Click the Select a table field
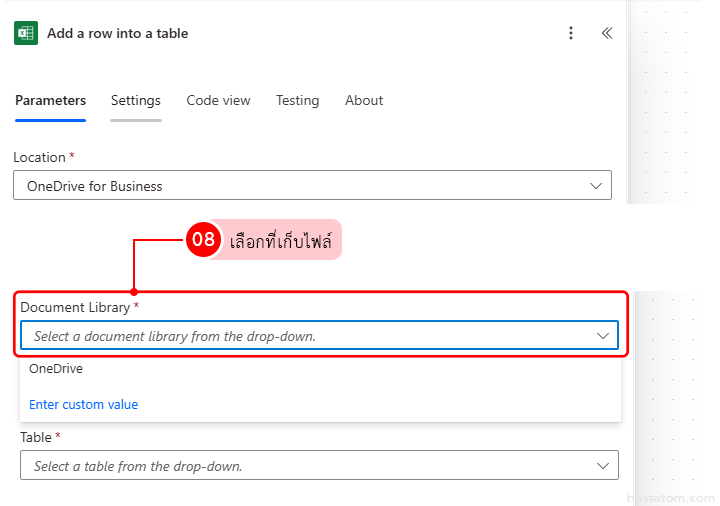720x506 pixels. pos(300,465)
